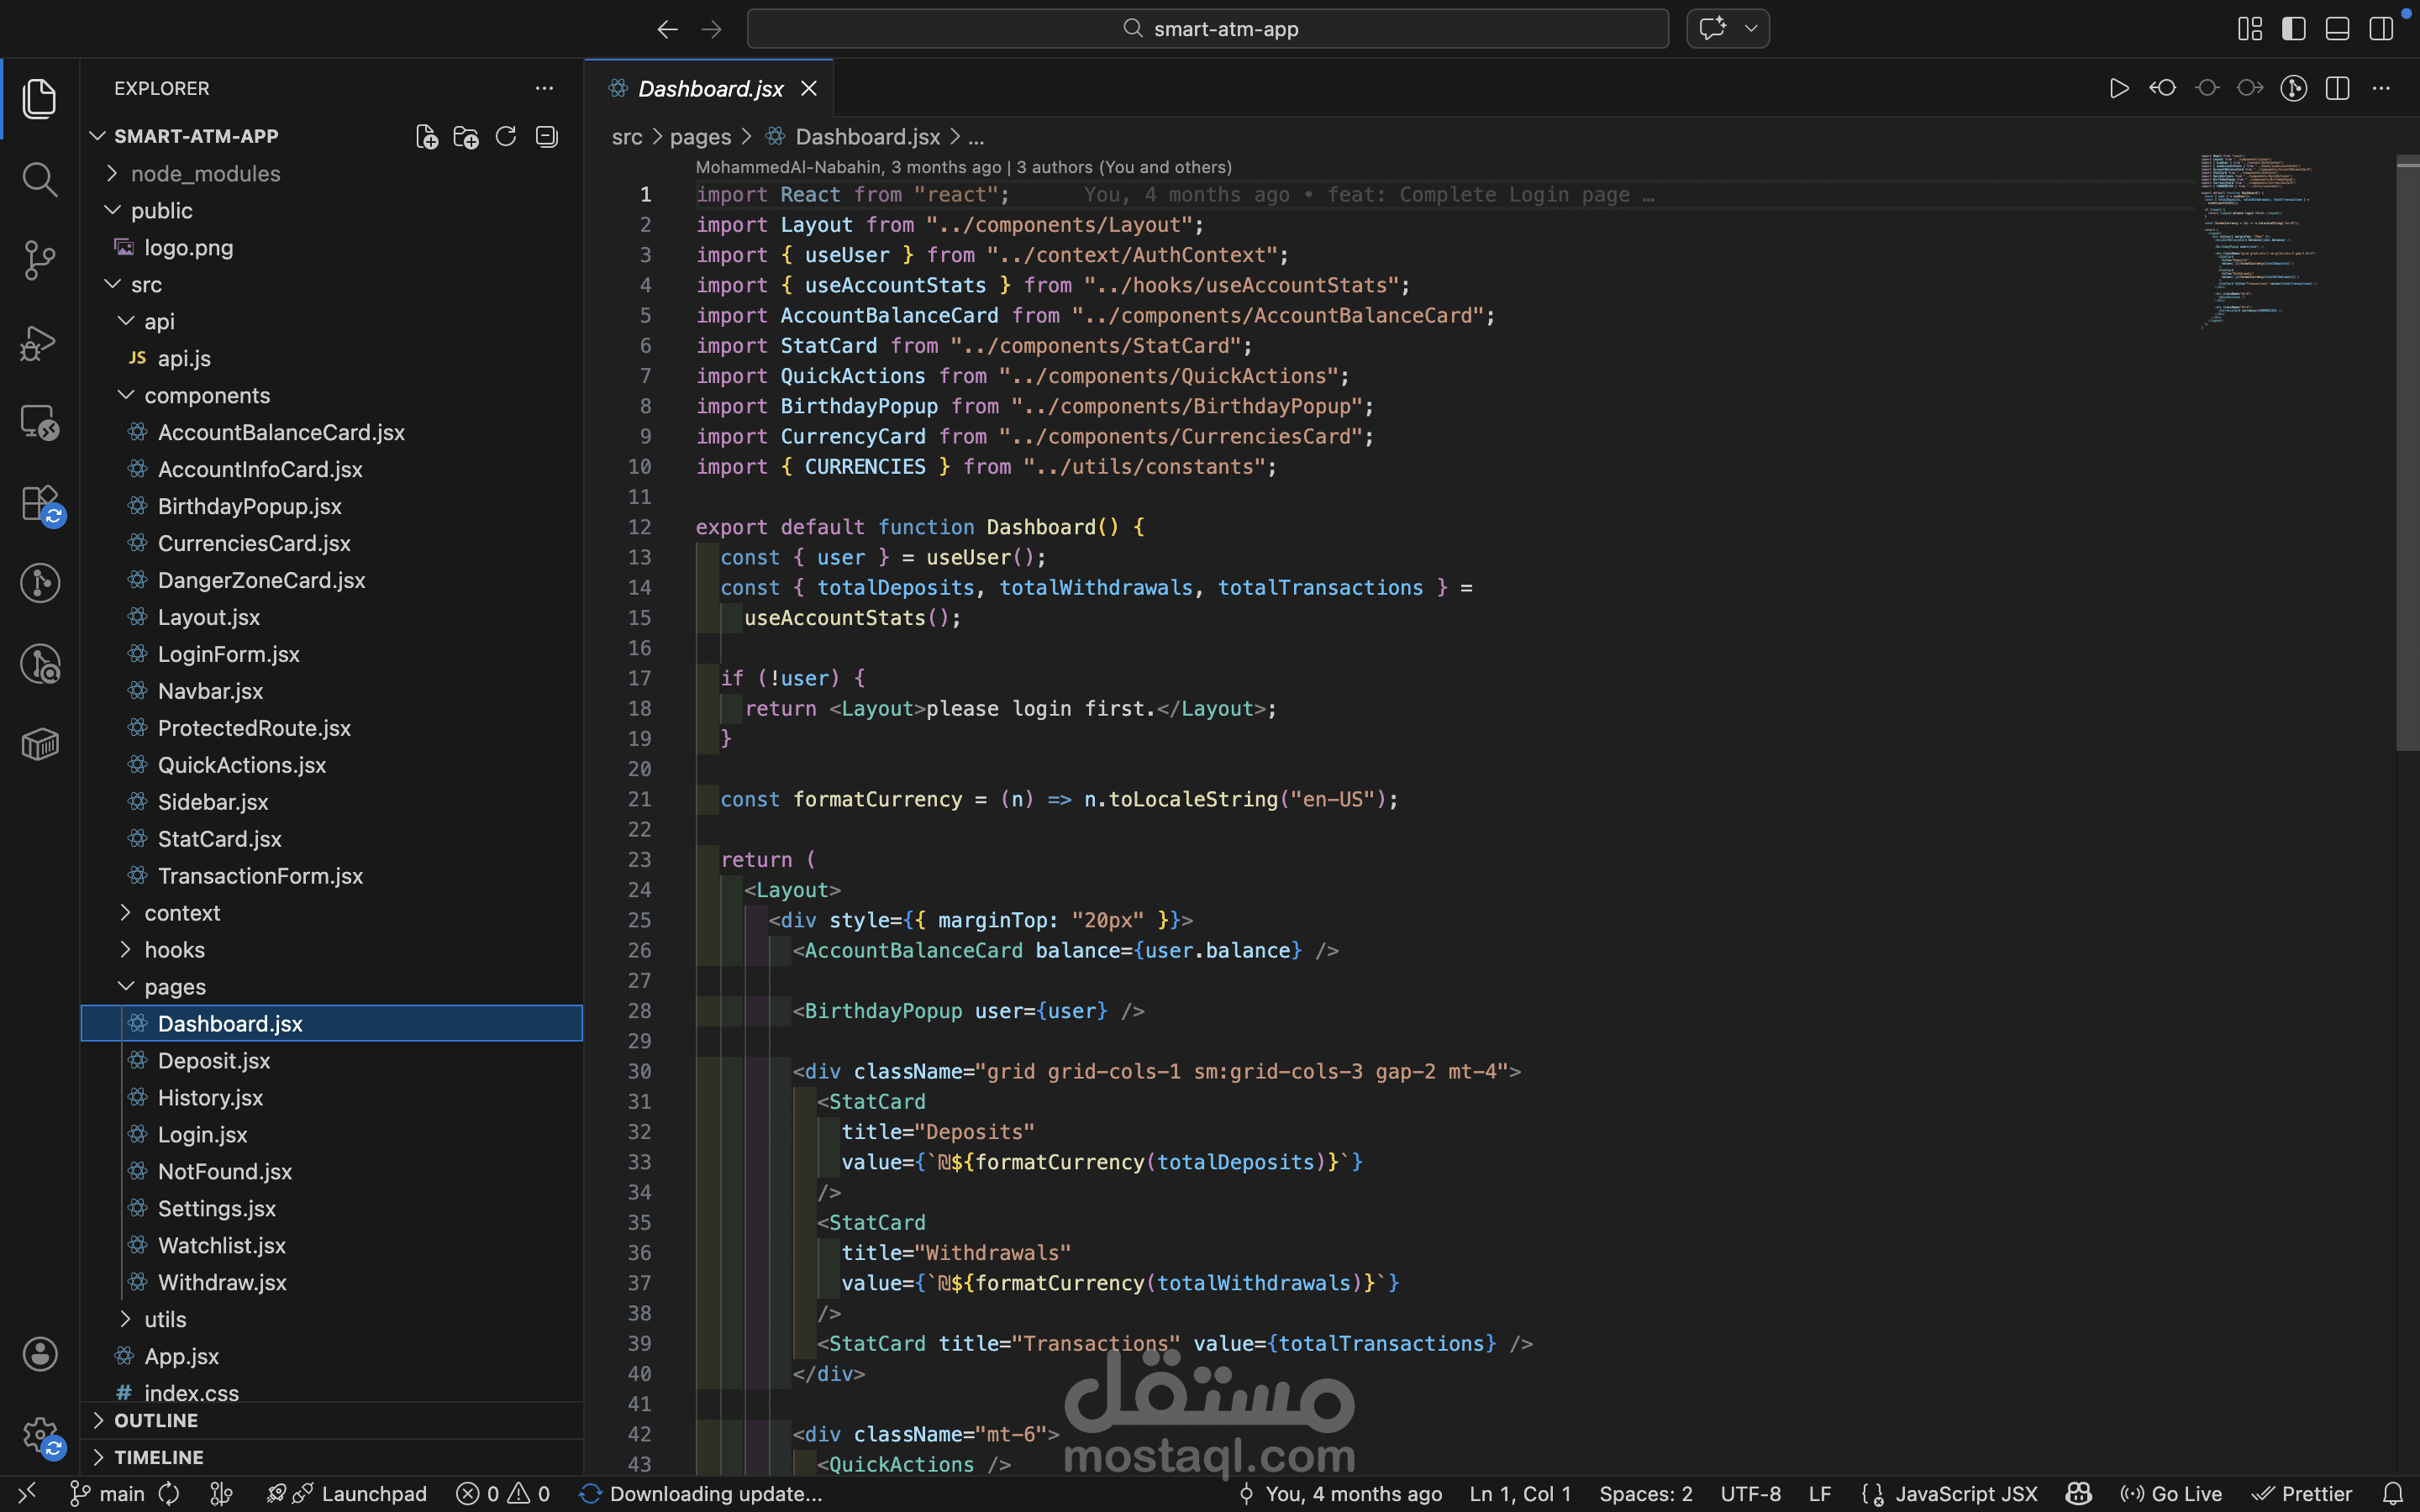Open Login.jsx from the pages folder
This screenshot has width=2420, height=1512.
pos(202,1134)
